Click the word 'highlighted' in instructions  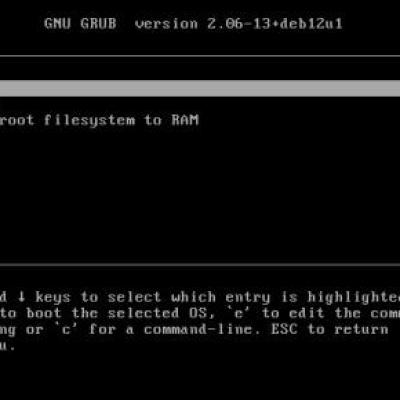pyautogui.click(x=353, y=297)
